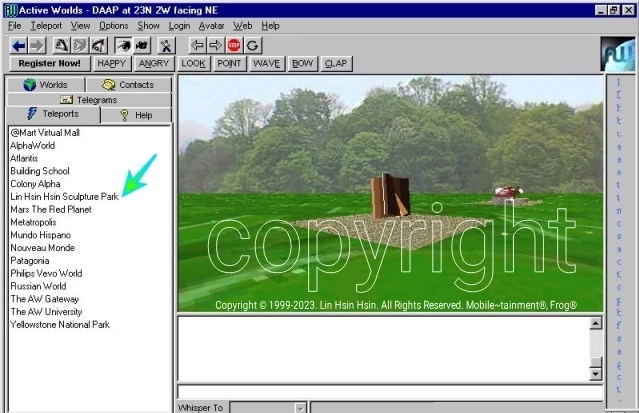Select Philips Vevo World entry
The image size is (639, 413).
(46, 274)
